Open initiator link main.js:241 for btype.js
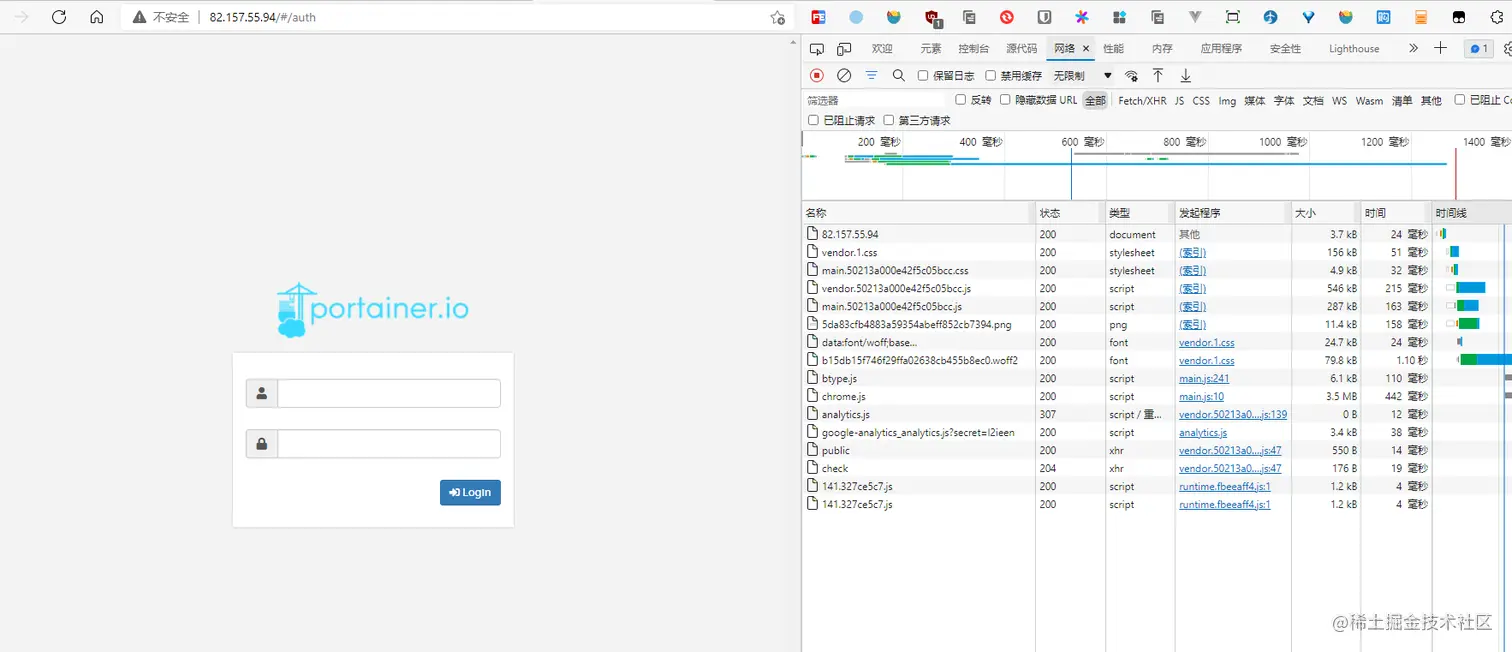Screen dimensions: 1512x652 click(x=1204, y=379)
